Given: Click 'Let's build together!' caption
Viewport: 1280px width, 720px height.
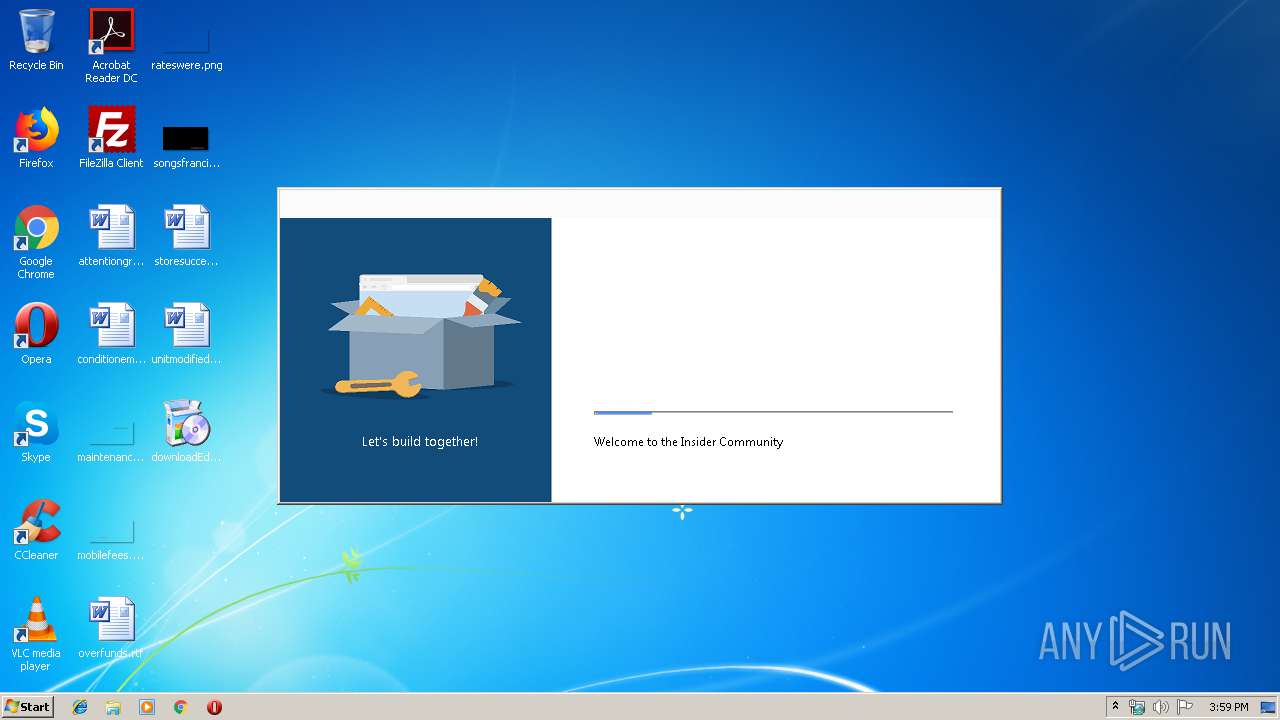Looking at the screenshot, I should [420, 442].
